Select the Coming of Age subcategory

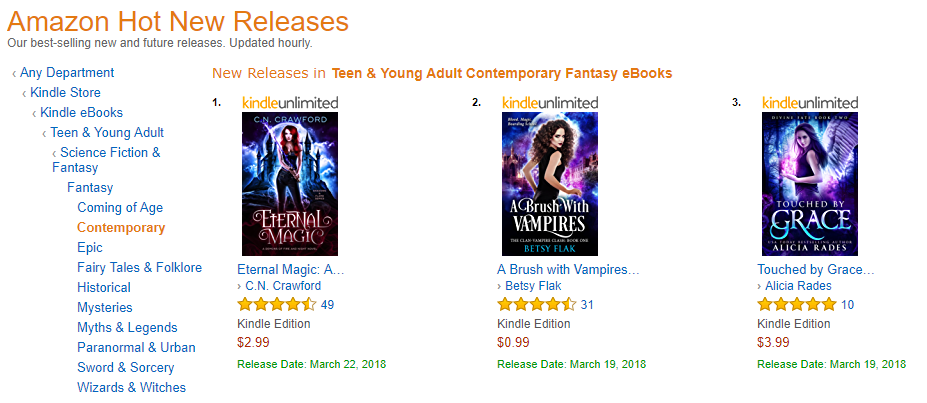point(120,208)
